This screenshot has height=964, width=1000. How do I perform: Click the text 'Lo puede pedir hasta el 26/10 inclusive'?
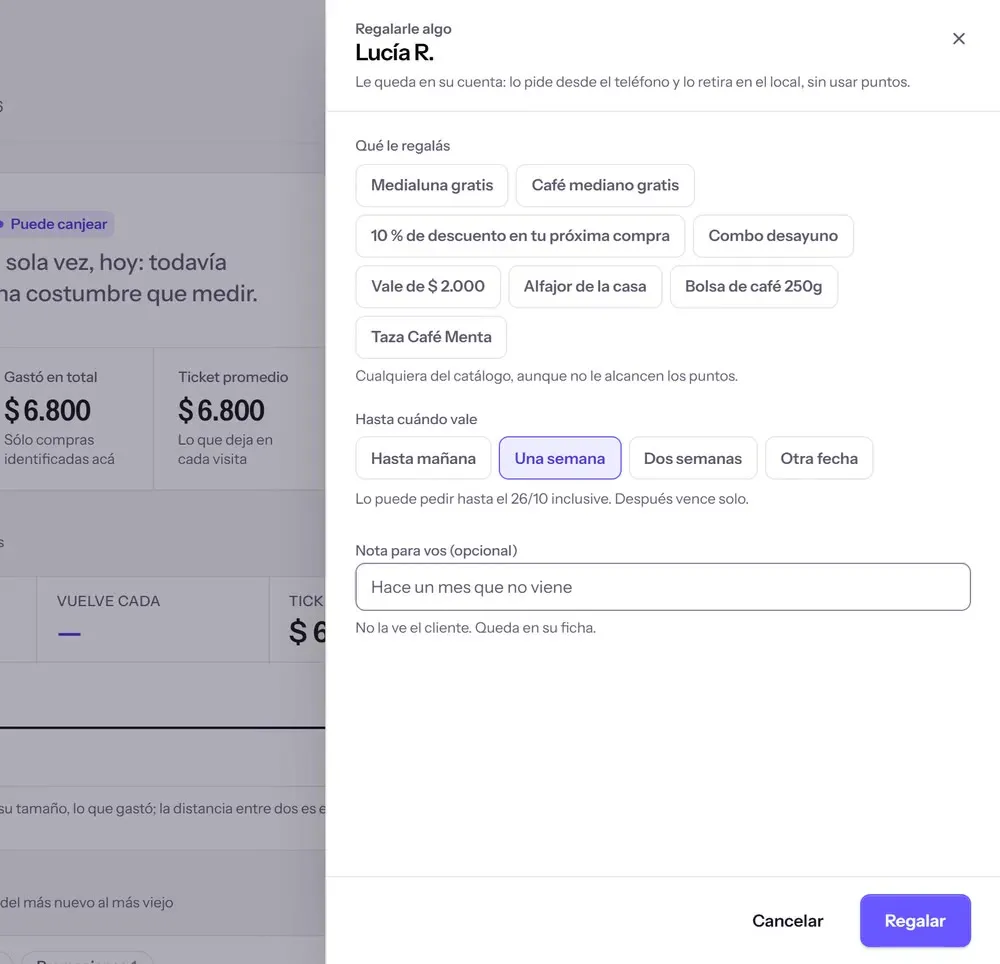coord(483,499)
